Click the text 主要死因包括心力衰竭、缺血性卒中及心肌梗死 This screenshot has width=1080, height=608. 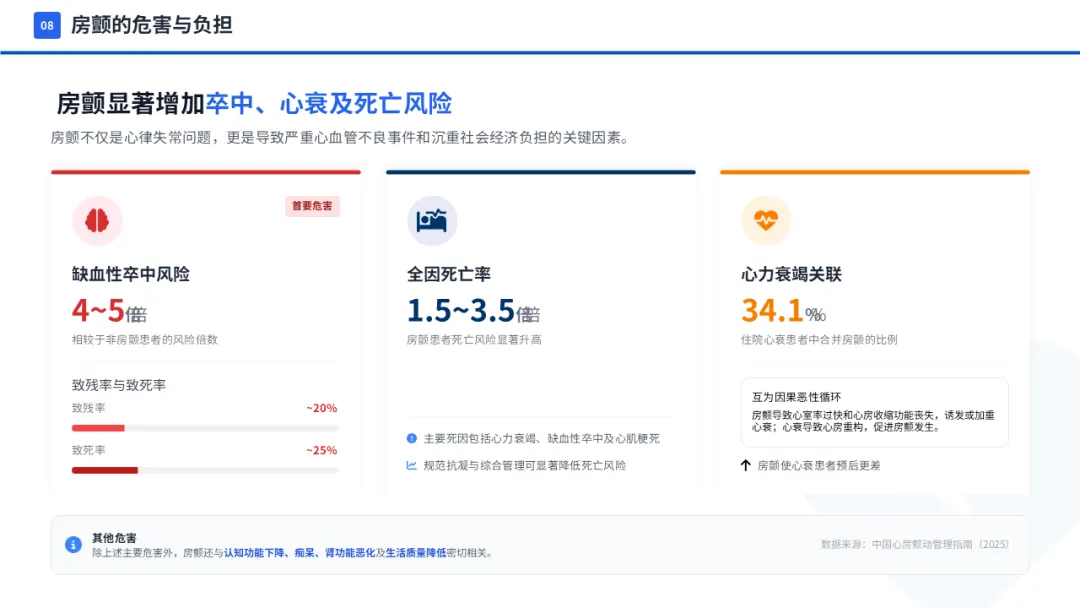[541, 439]
